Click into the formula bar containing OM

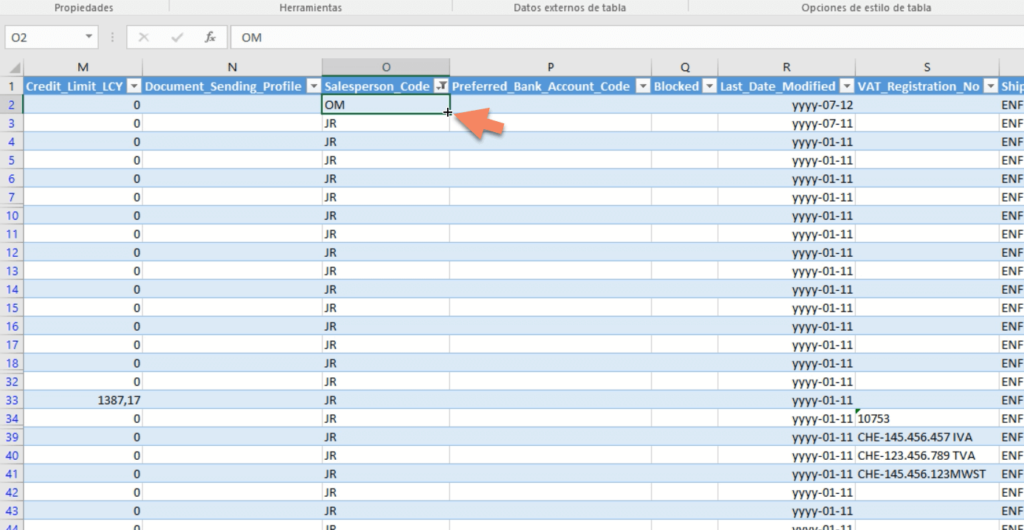coord(600,37)
